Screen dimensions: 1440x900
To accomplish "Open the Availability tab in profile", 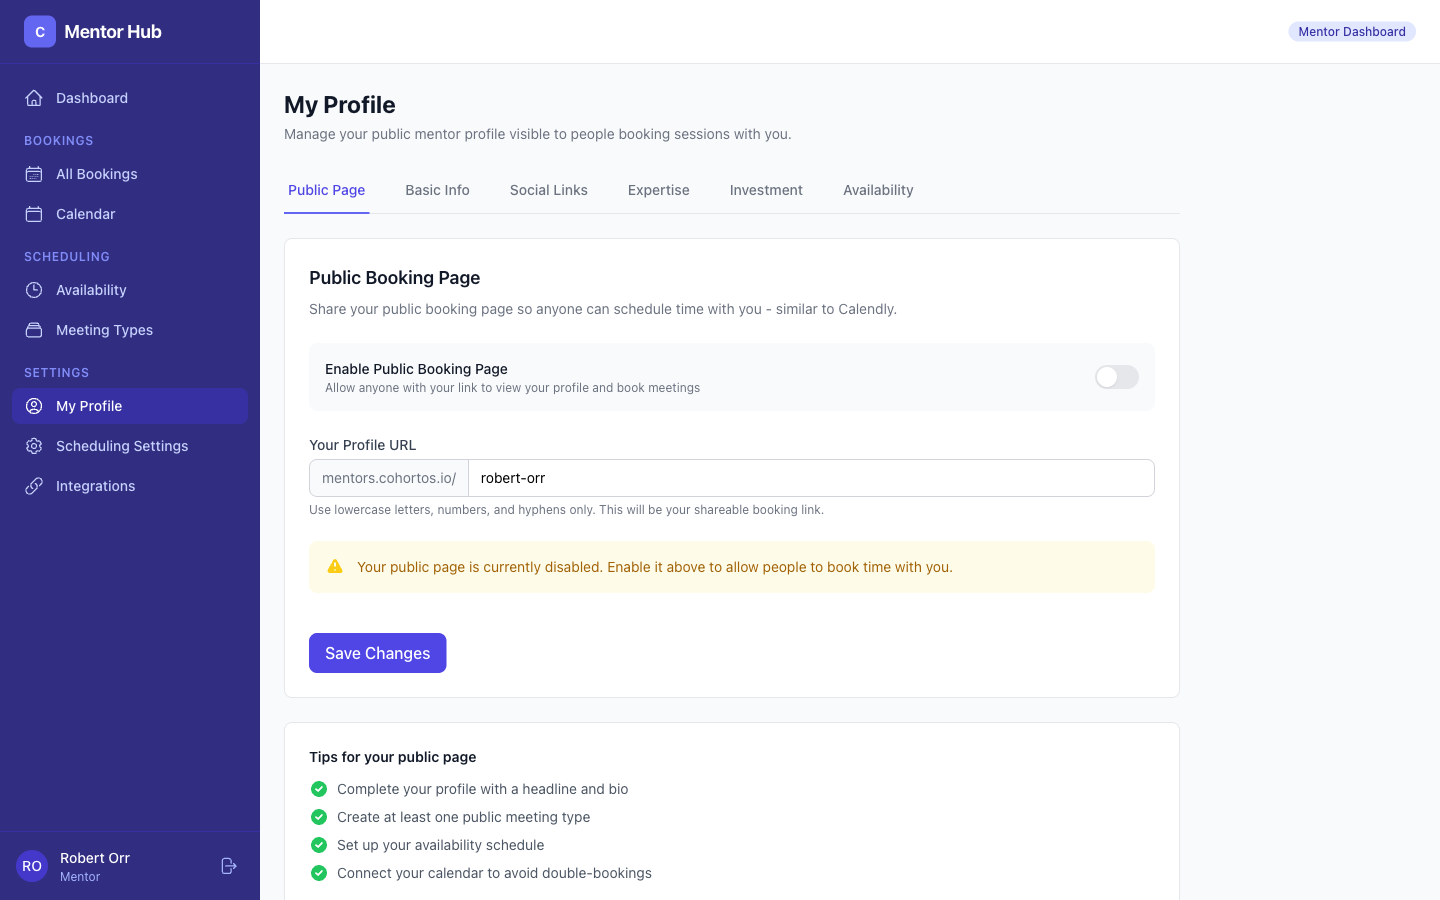I will click(878, 190).
